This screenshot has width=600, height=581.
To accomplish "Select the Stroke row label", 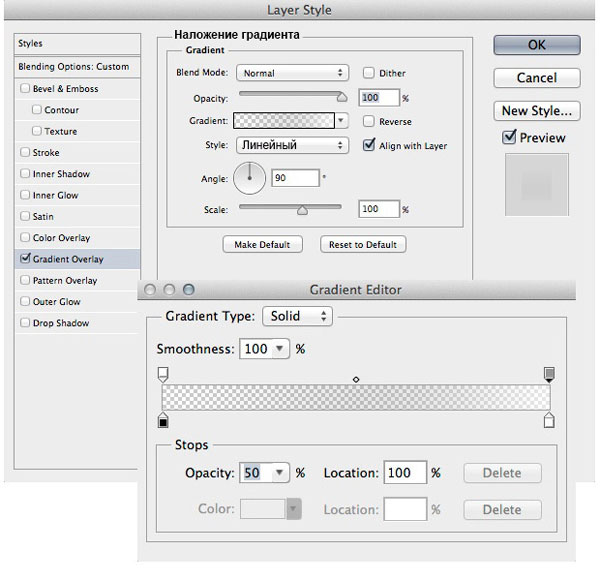I will pyautogui.click(x=46, y=153).
